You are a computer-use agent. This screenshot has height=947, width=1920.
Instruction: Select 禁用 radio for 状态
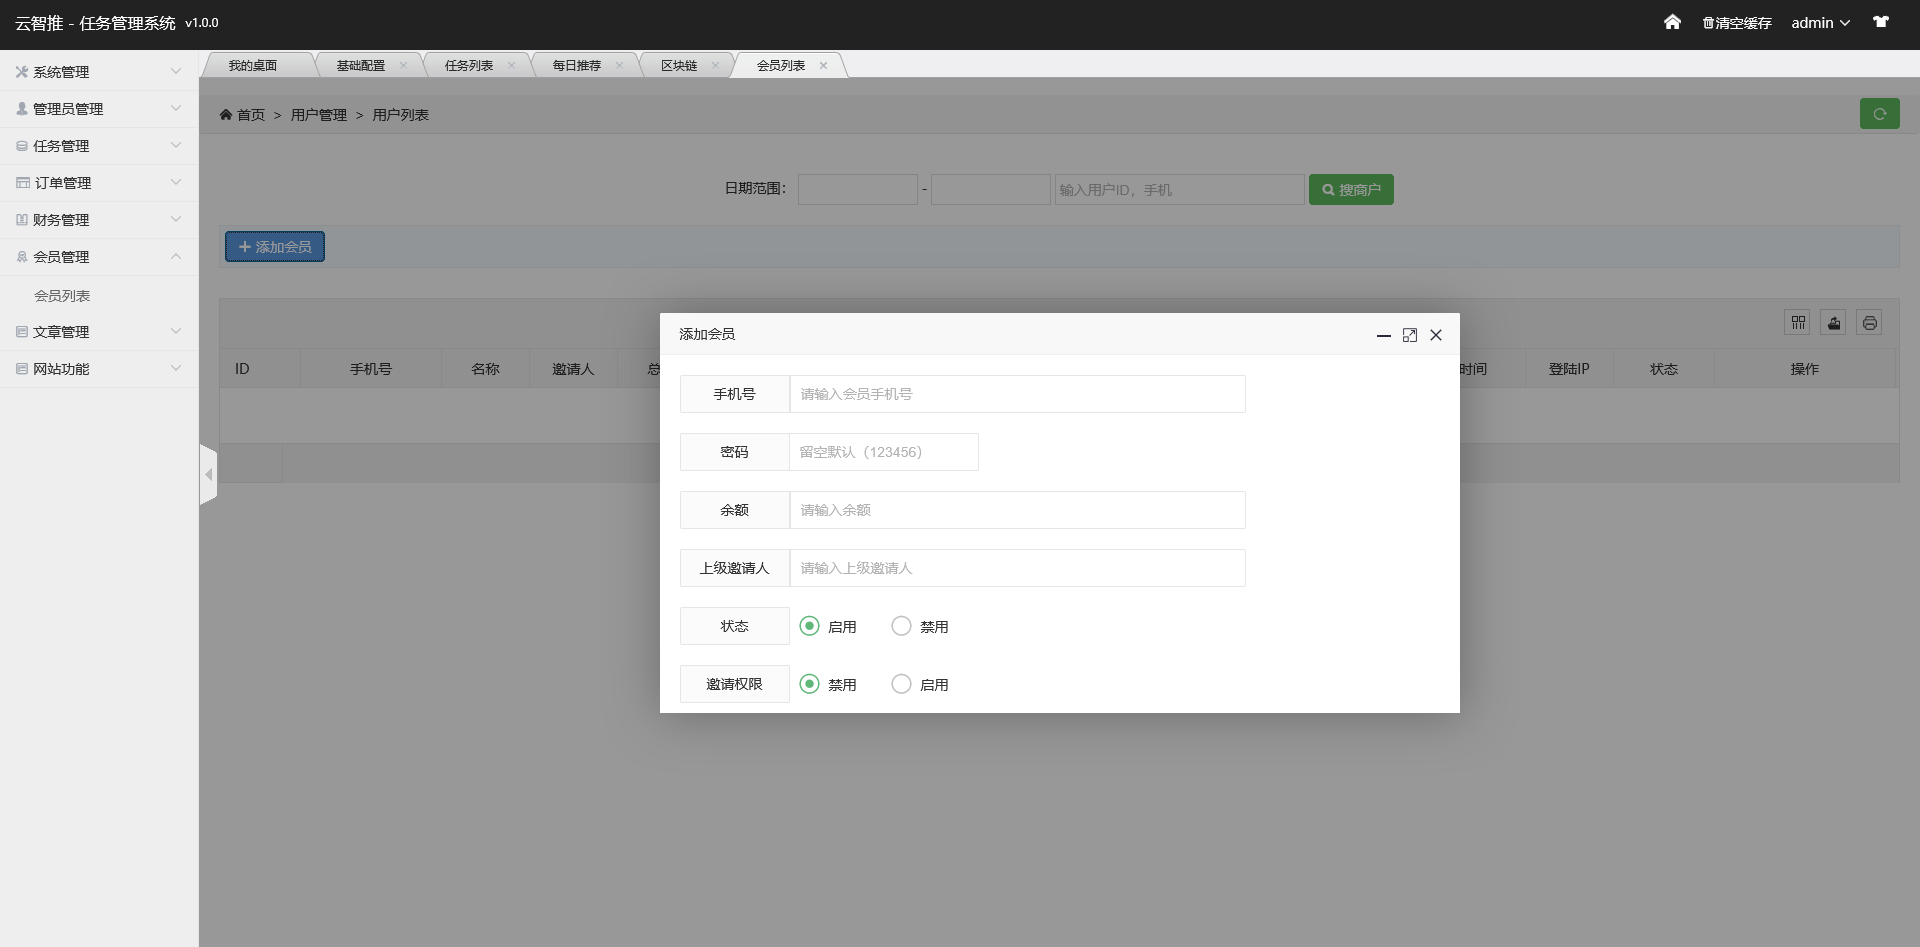pyautogui.click(x=902, y=626)
